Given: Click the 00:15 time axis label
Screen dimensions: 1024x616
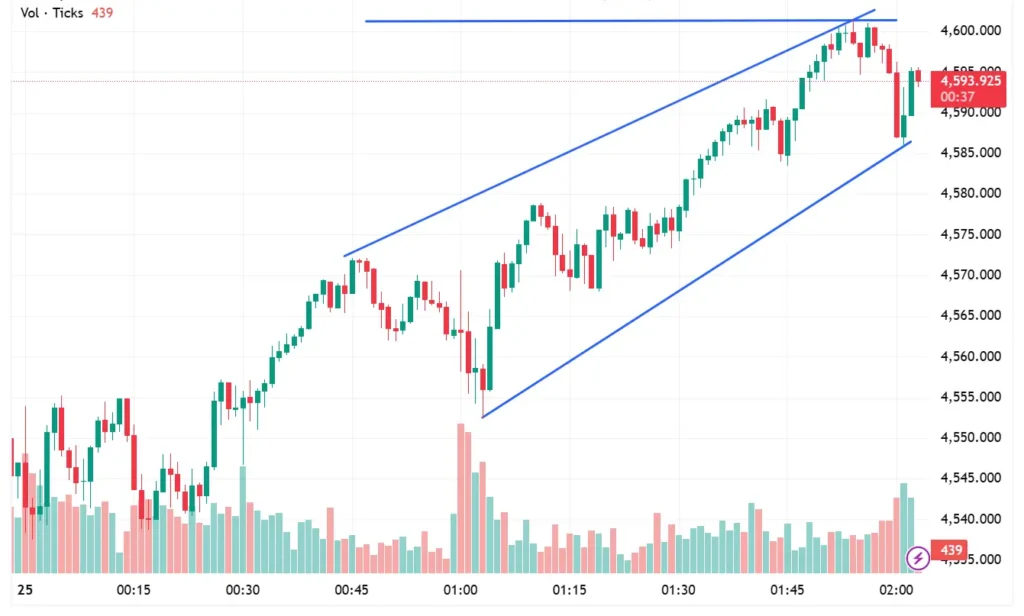Looking at the screenshot, I should [x=133, y=589].
